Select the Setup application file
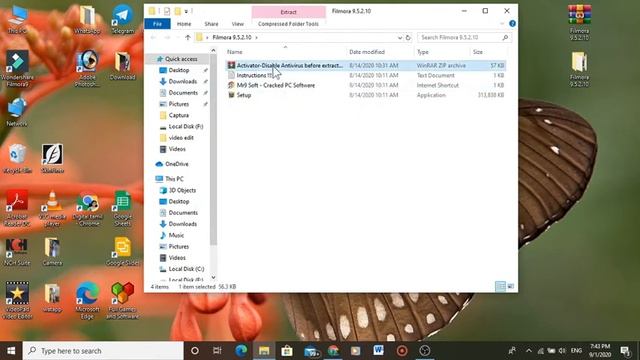This screenshot has height=360, width=640. [366, 95]
